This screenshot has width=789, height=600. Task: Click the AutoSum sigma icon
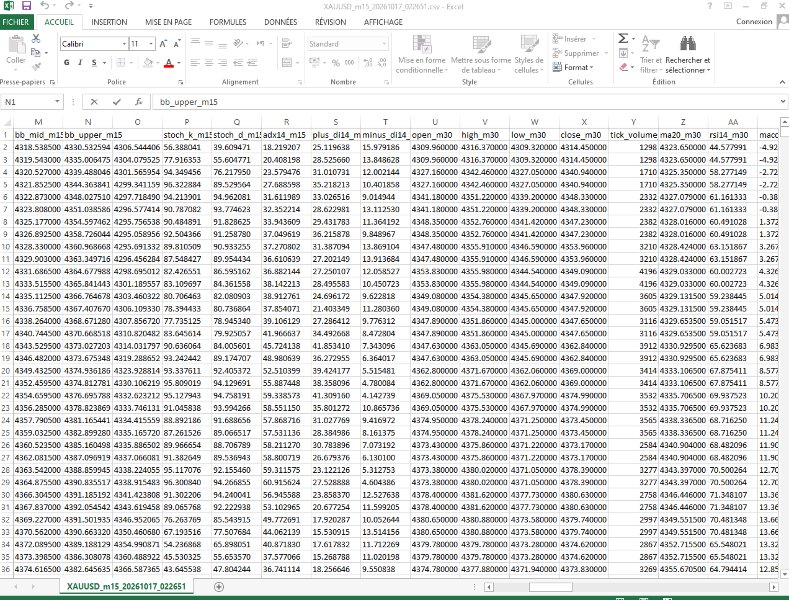pyautogui.click(x=623, y=39)
